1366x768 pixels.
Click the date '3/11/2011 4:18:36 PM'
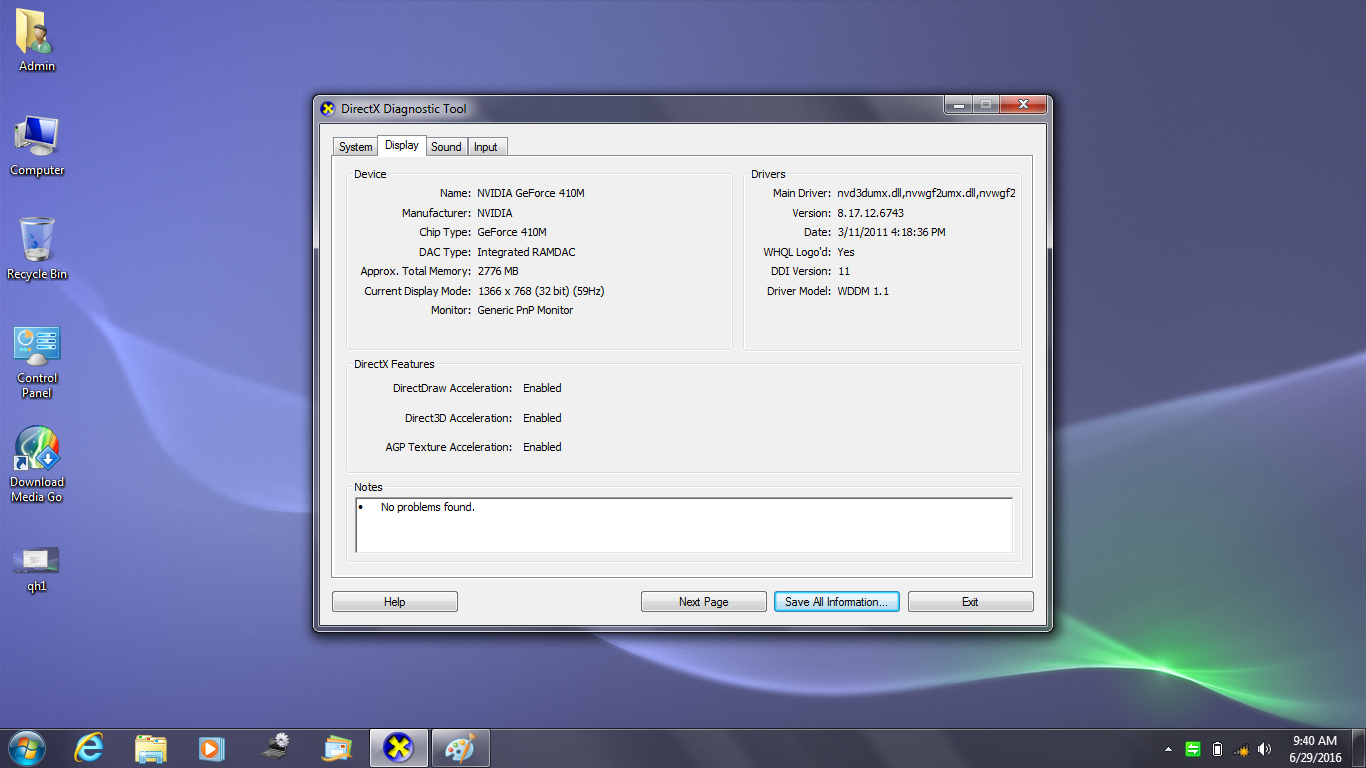(892, 232)
